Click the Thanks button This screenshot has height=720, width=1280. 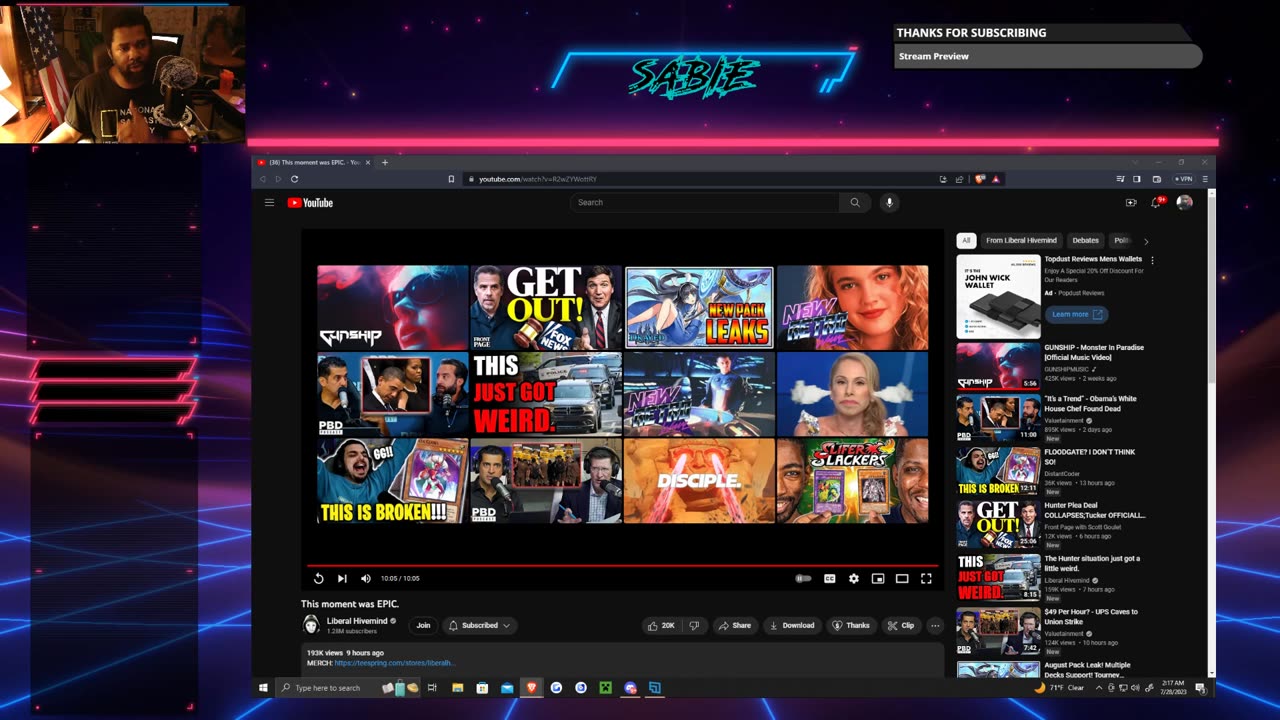(x=851, y=625)
